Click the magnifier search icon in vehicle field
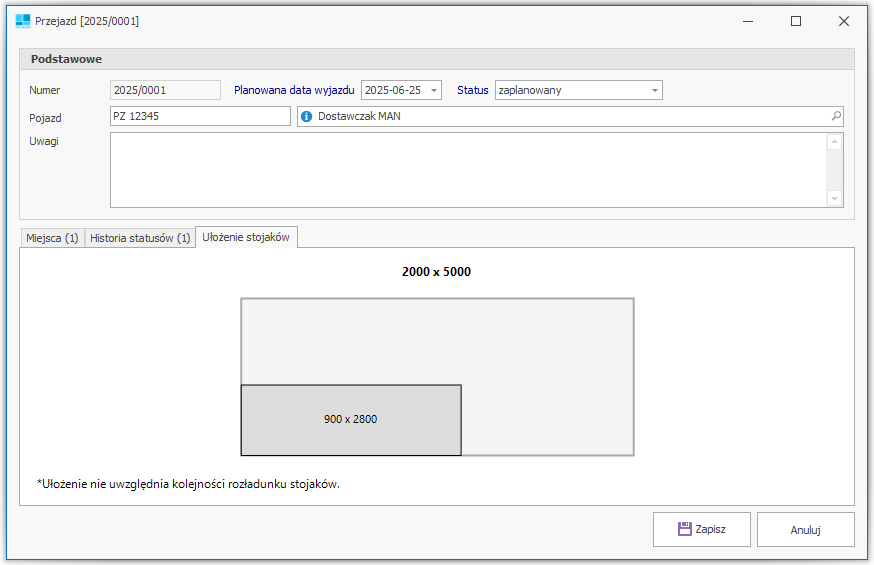874x565 pixels. click(x=836, y=116)
